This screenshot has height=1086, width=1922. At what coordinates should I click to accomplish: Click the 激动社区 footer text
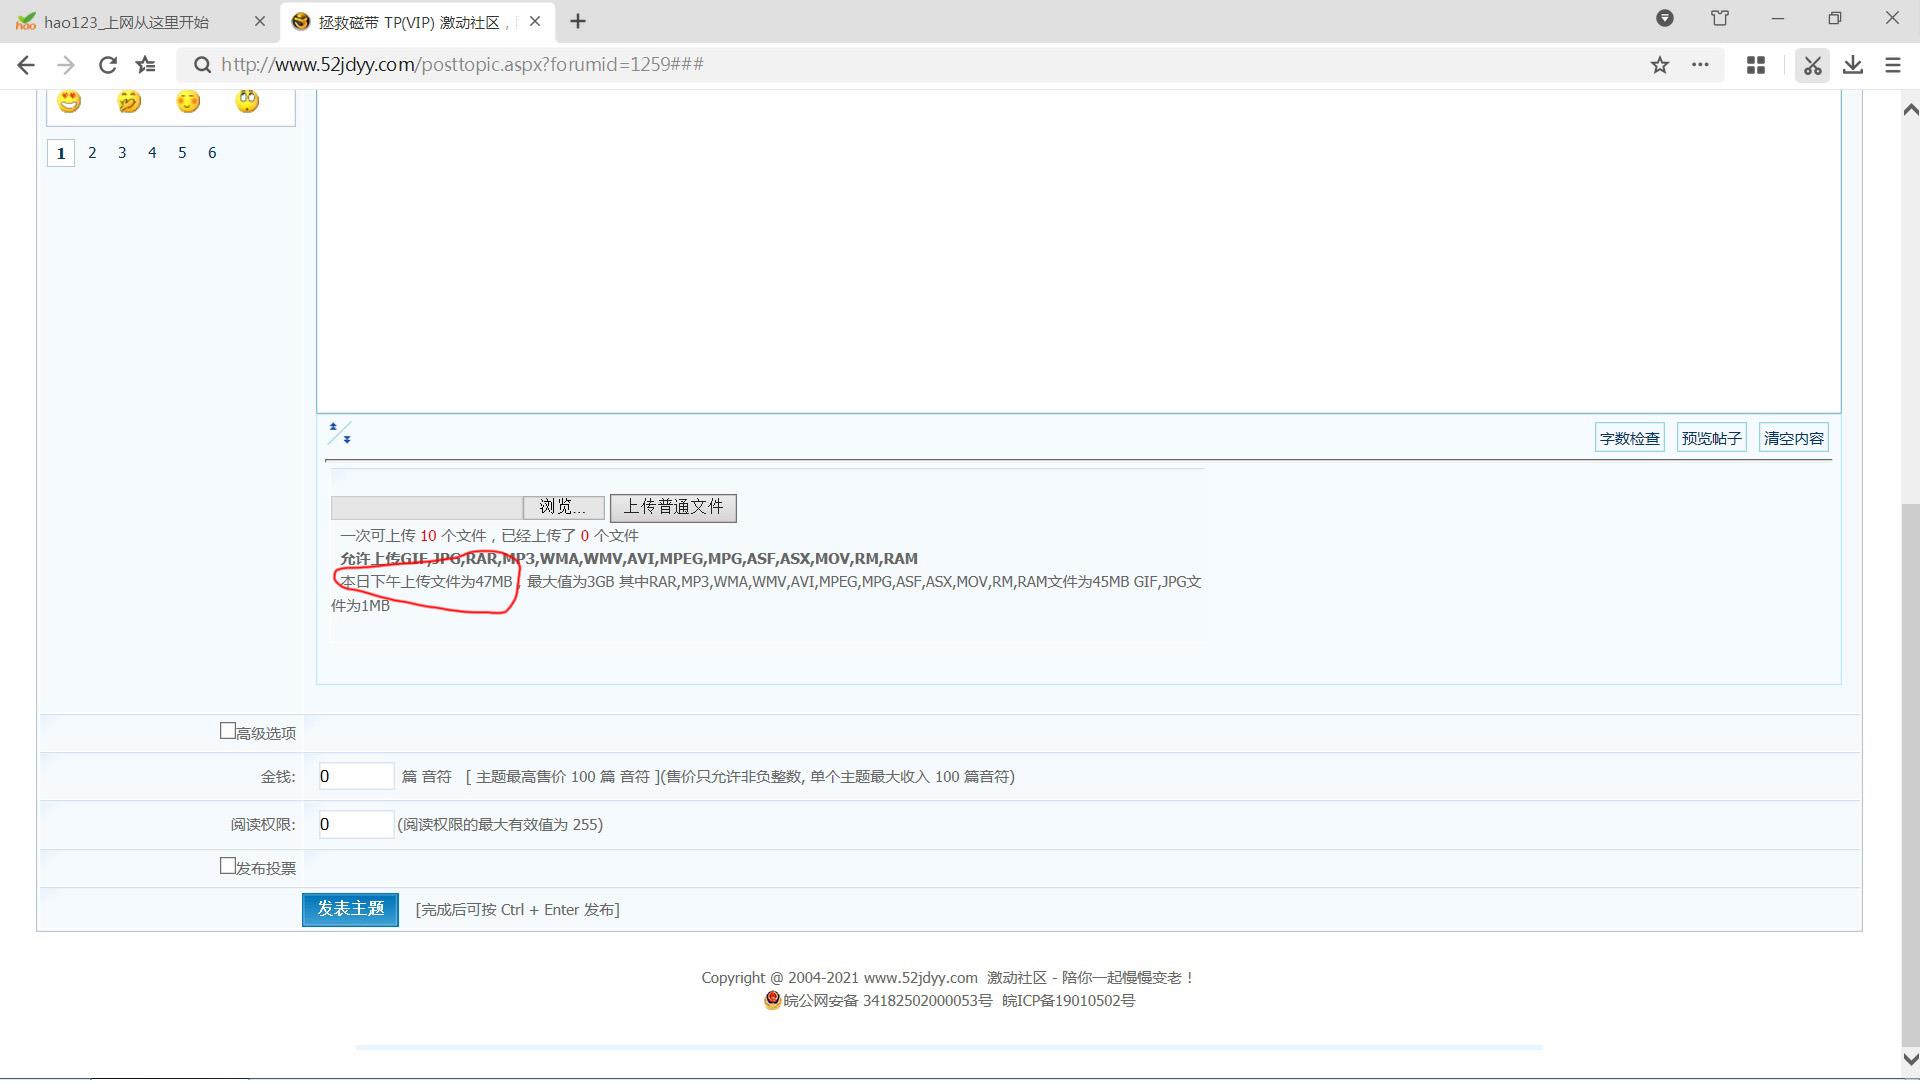point(1018,979)
